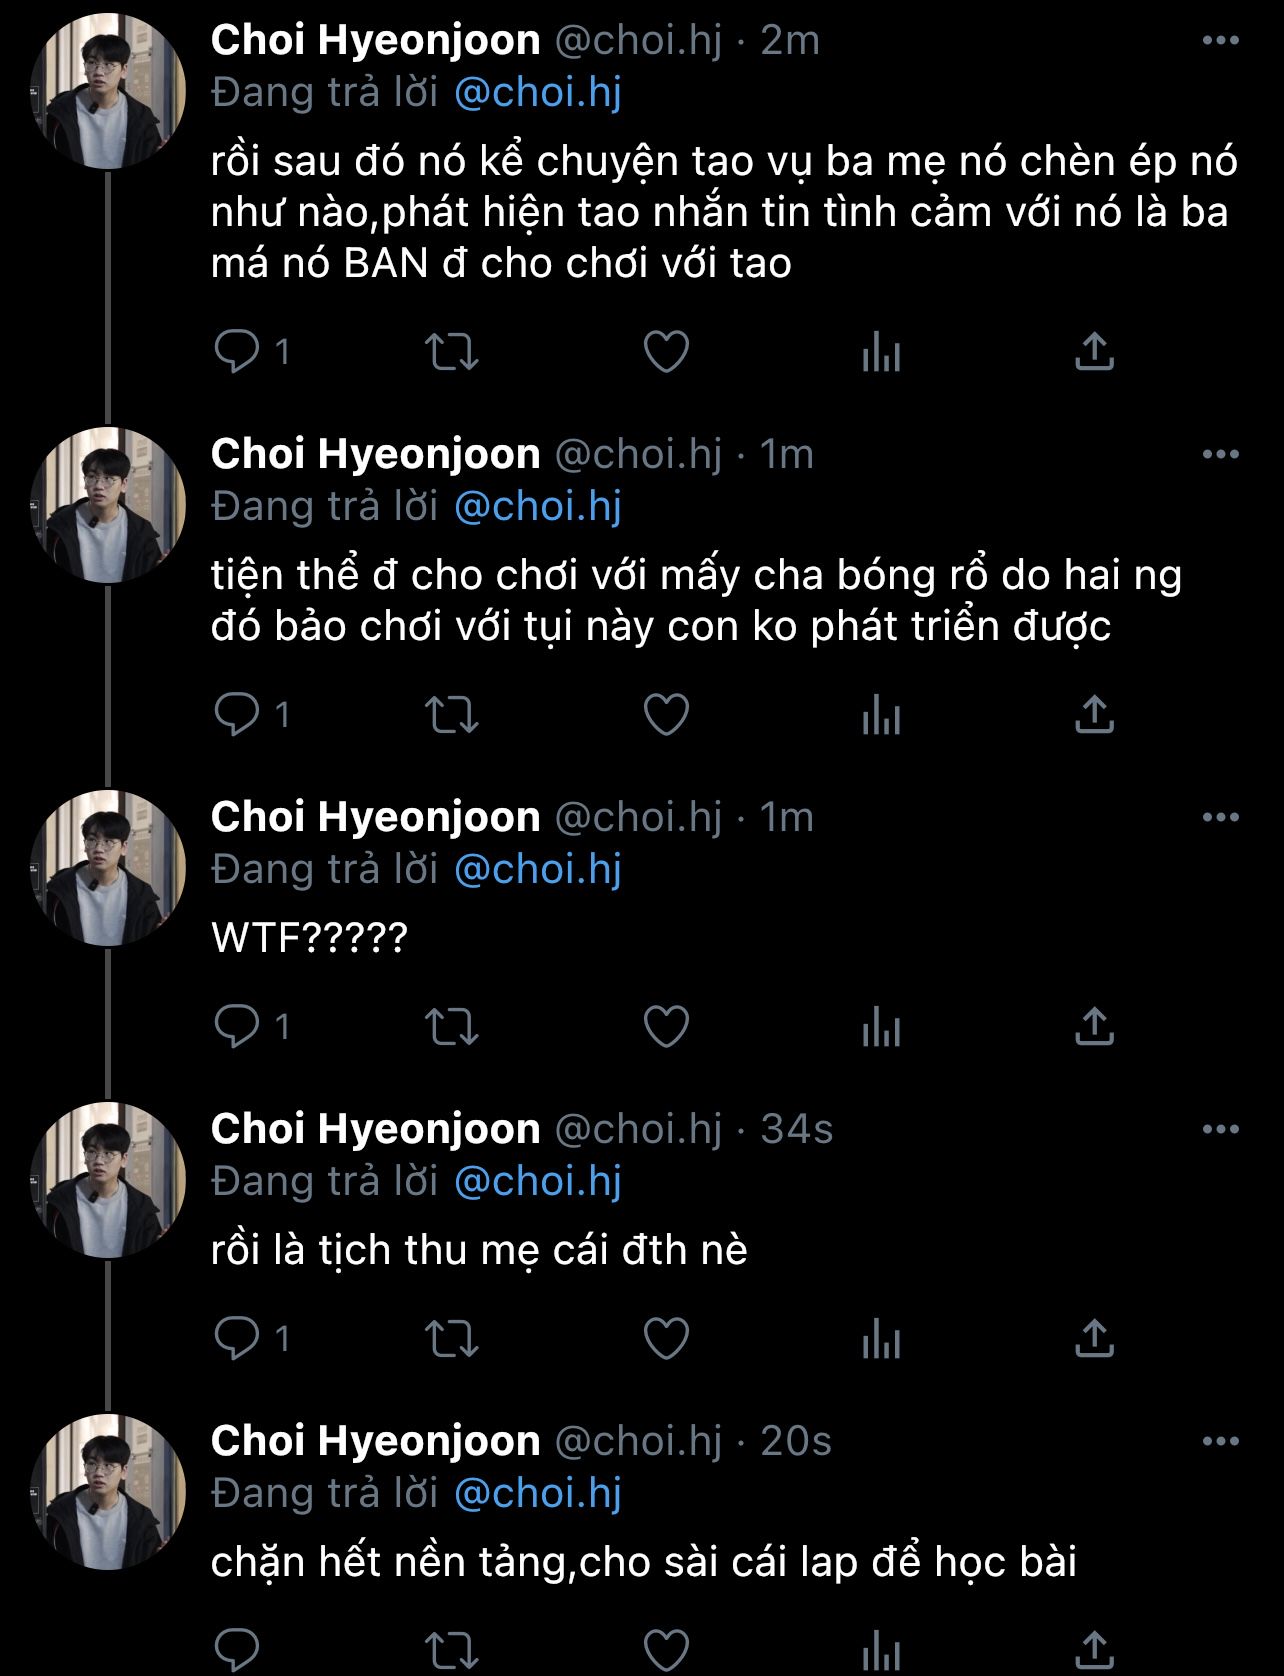The width and height of the screenshot is (1284, 1676).
Task: View analytics of the 'tiện thể' tweet
Action: pos(881,715)
